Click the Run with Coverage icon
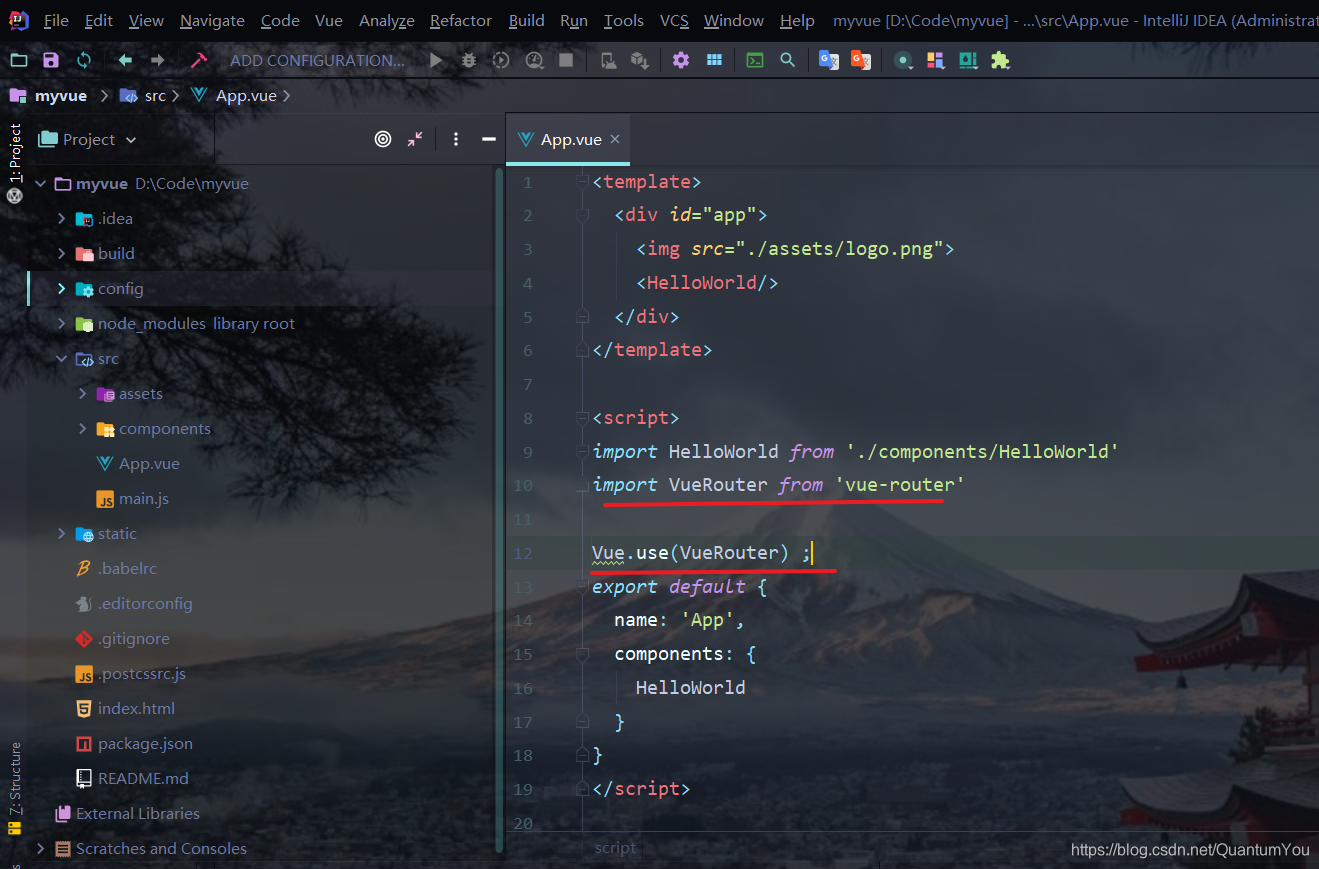The width and height of the screenshot is (1319, 869). tap(501, 60)
